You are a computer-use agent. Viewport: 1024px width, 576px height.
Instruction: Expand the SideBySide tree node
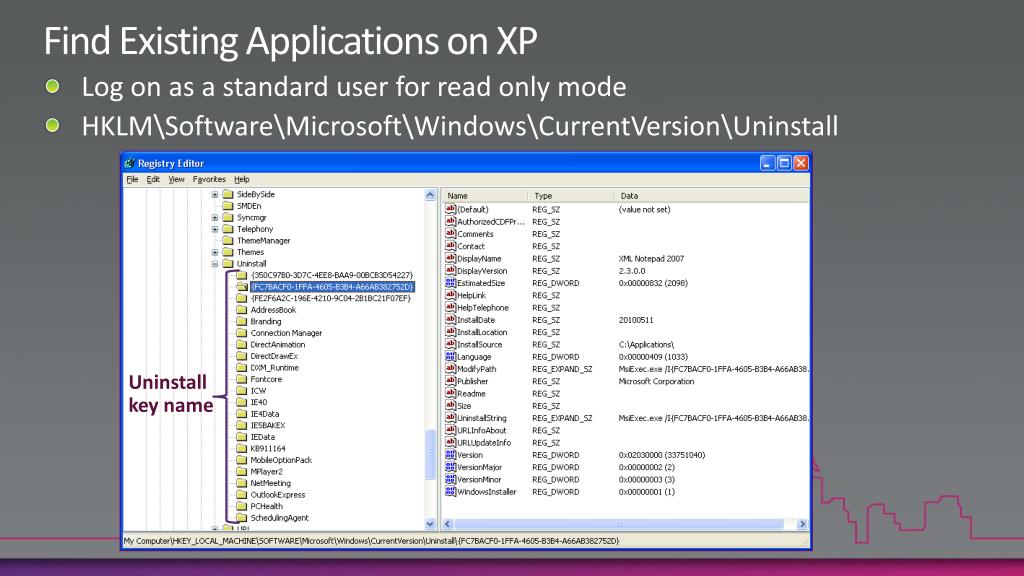point(215,195)
